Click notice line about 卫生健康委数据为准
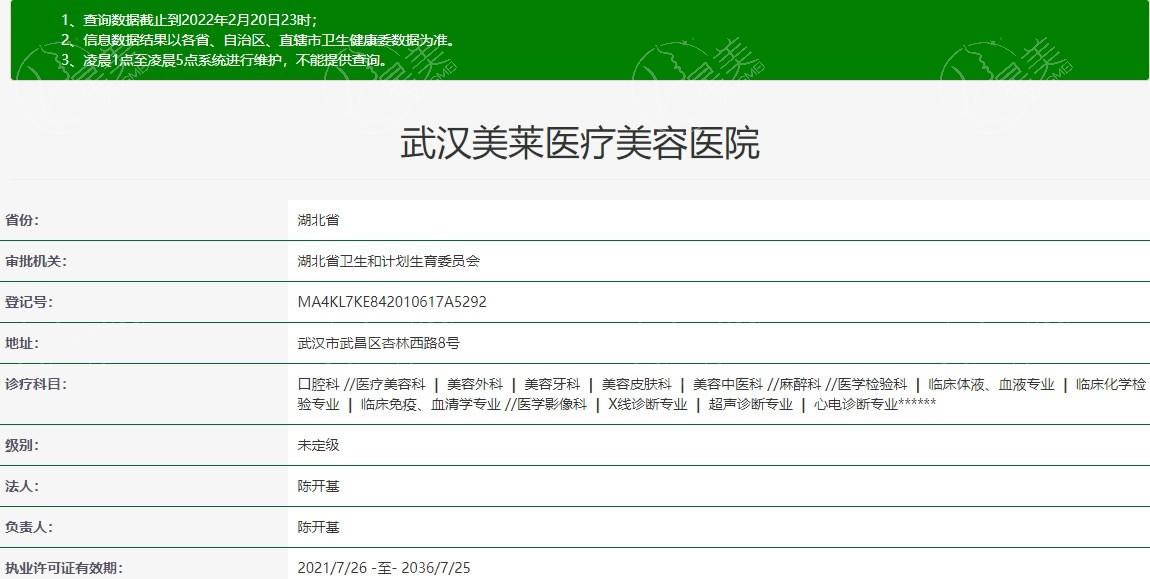This screenshot has width=1150, height=579. click(x=258, y=40)
